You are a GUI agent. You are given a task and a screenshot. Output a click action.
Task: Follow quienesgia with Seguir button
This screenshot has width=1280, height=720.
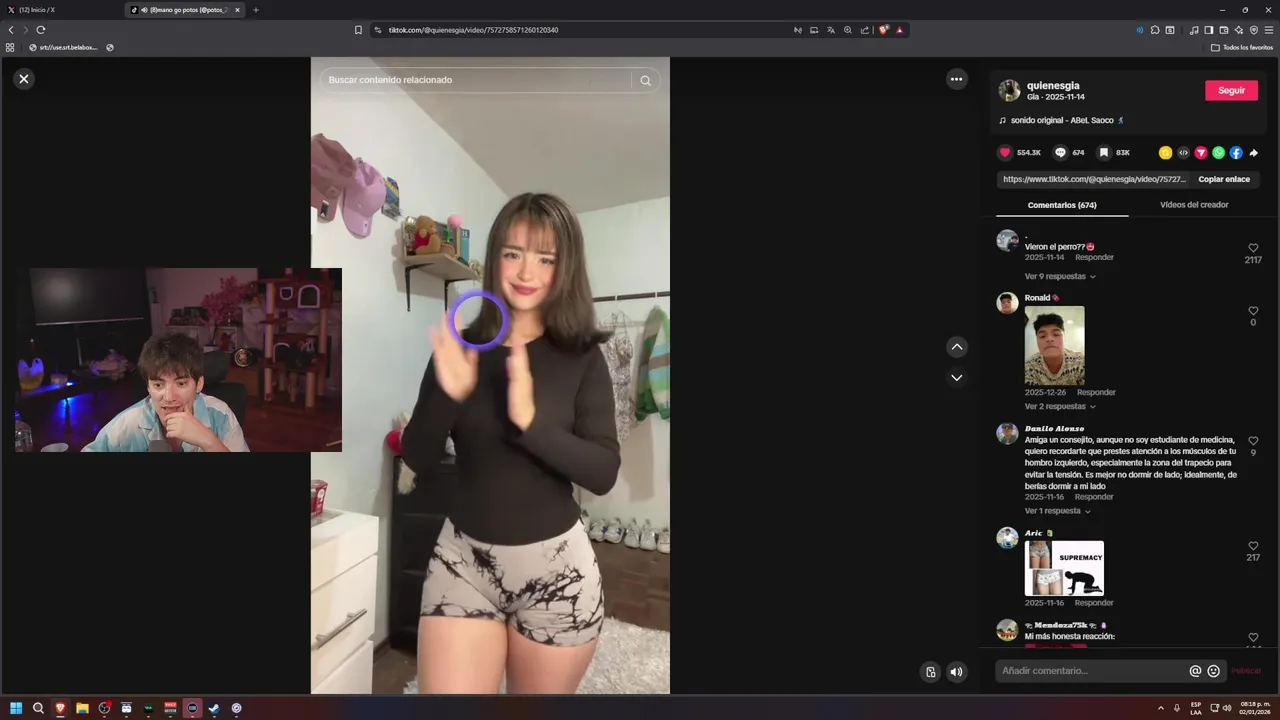(x=1231, y=90)
